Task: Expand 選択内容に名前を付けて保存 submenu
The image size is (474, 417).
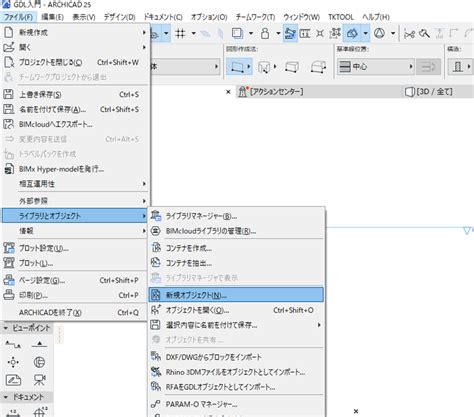Action: [236, 325]
